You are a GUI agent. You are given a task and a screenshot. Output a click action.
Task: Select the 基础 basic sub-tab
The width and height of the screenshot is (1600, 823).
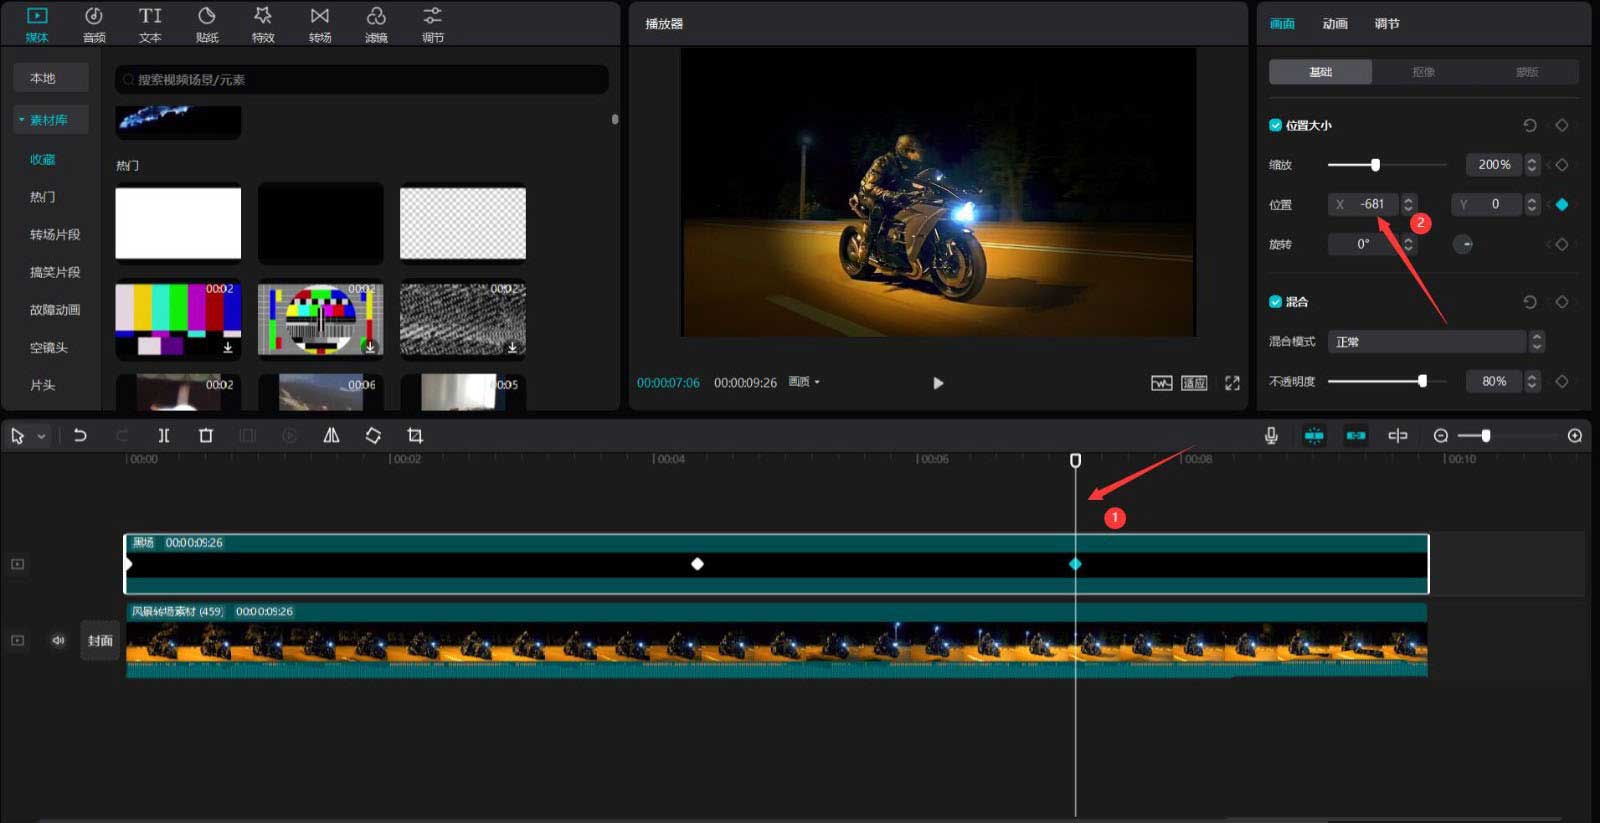[1320, 72]
